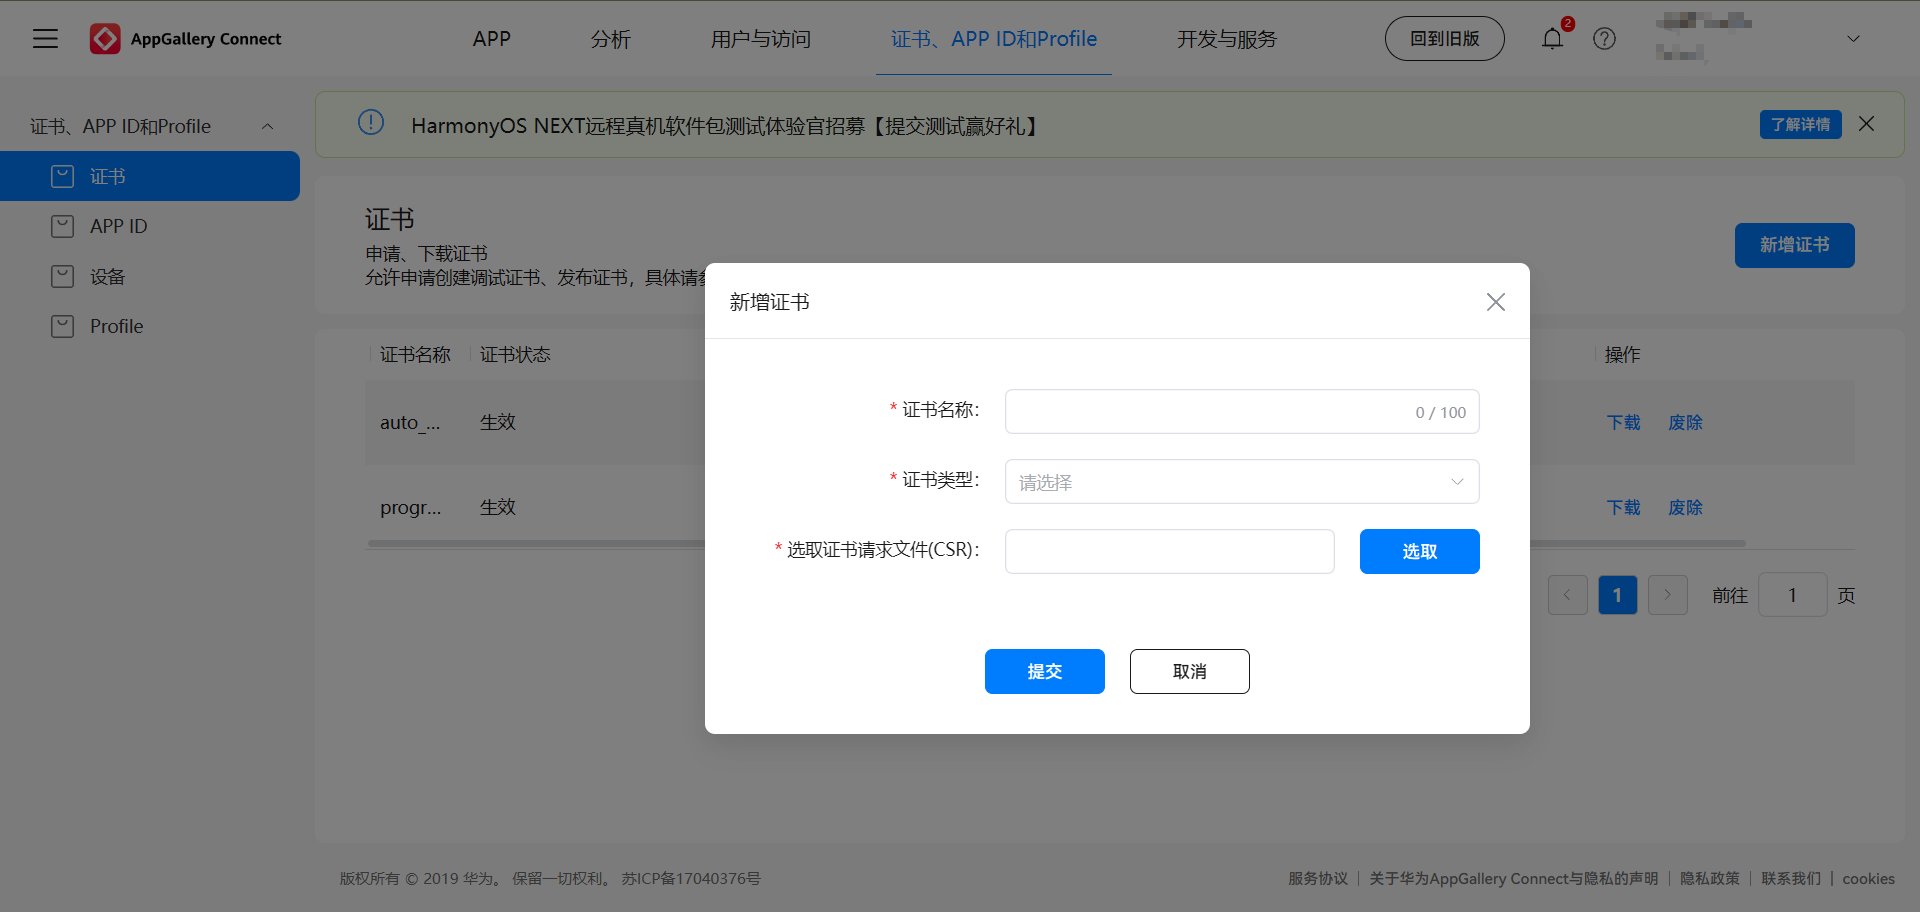Click the 证书名称 column header
This screenshot has width=1920, height=912.
pos(415,355)
